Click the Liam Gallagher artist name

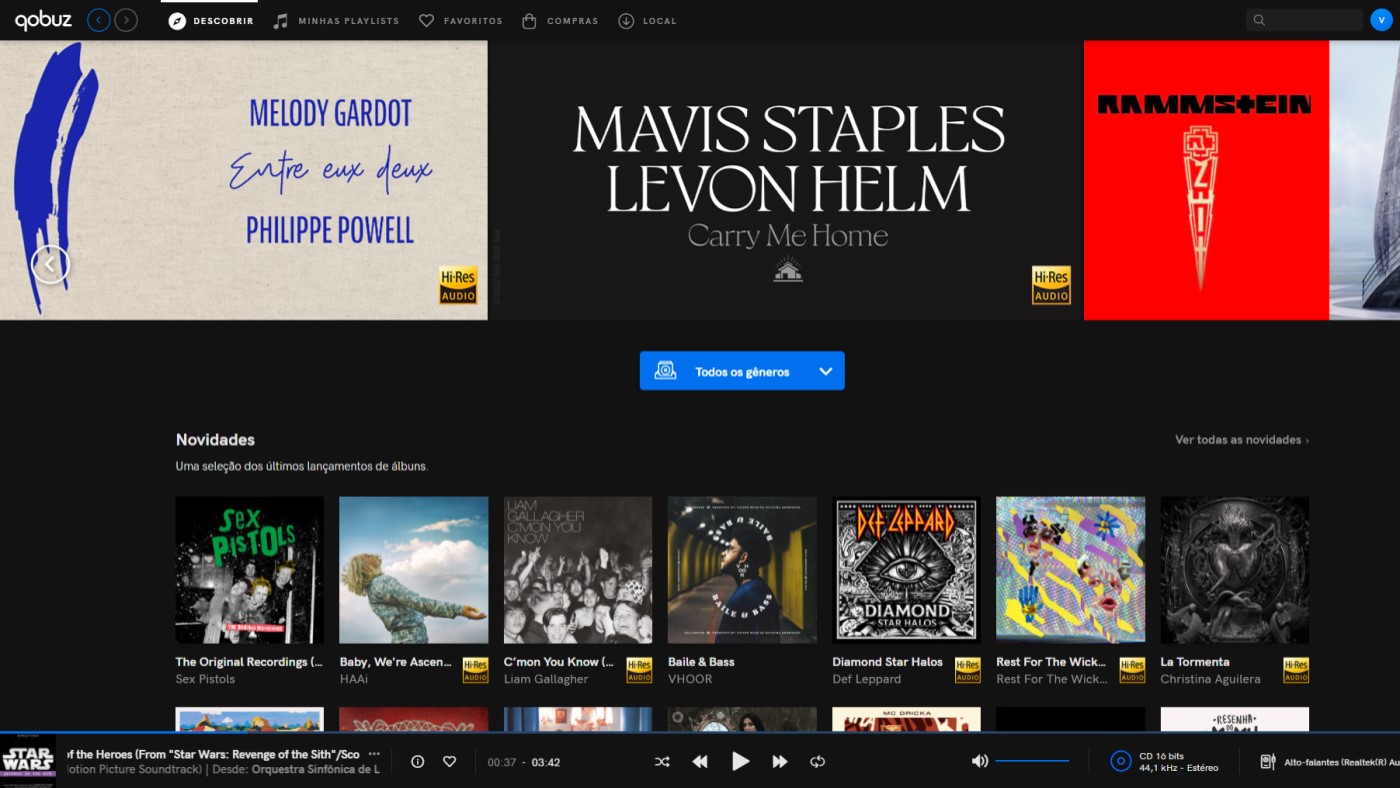546,679
